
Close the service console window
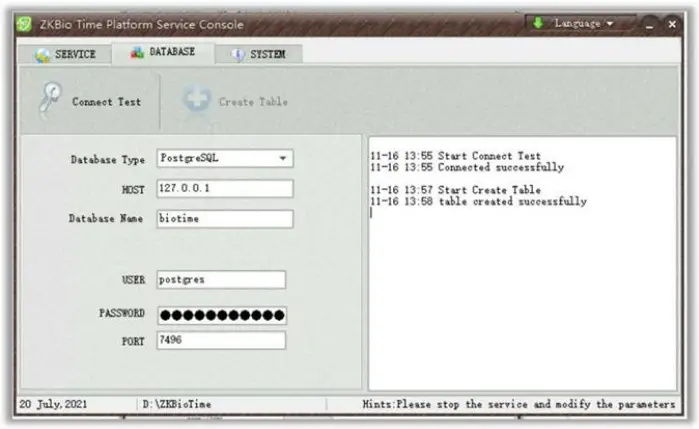tap(672, 25)
